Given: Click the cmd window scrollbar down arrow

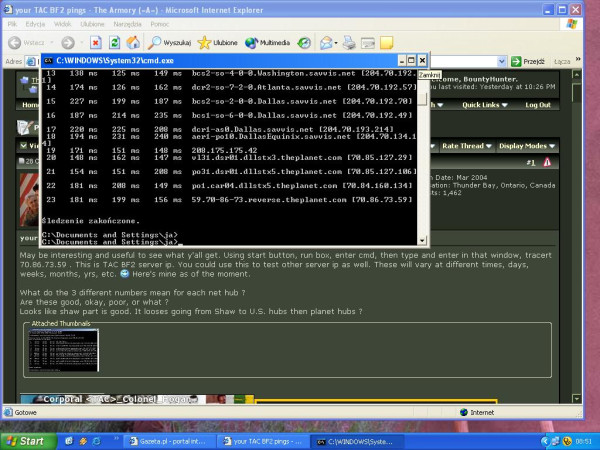Looking at the screenshot, I should (x=422, y=239).
